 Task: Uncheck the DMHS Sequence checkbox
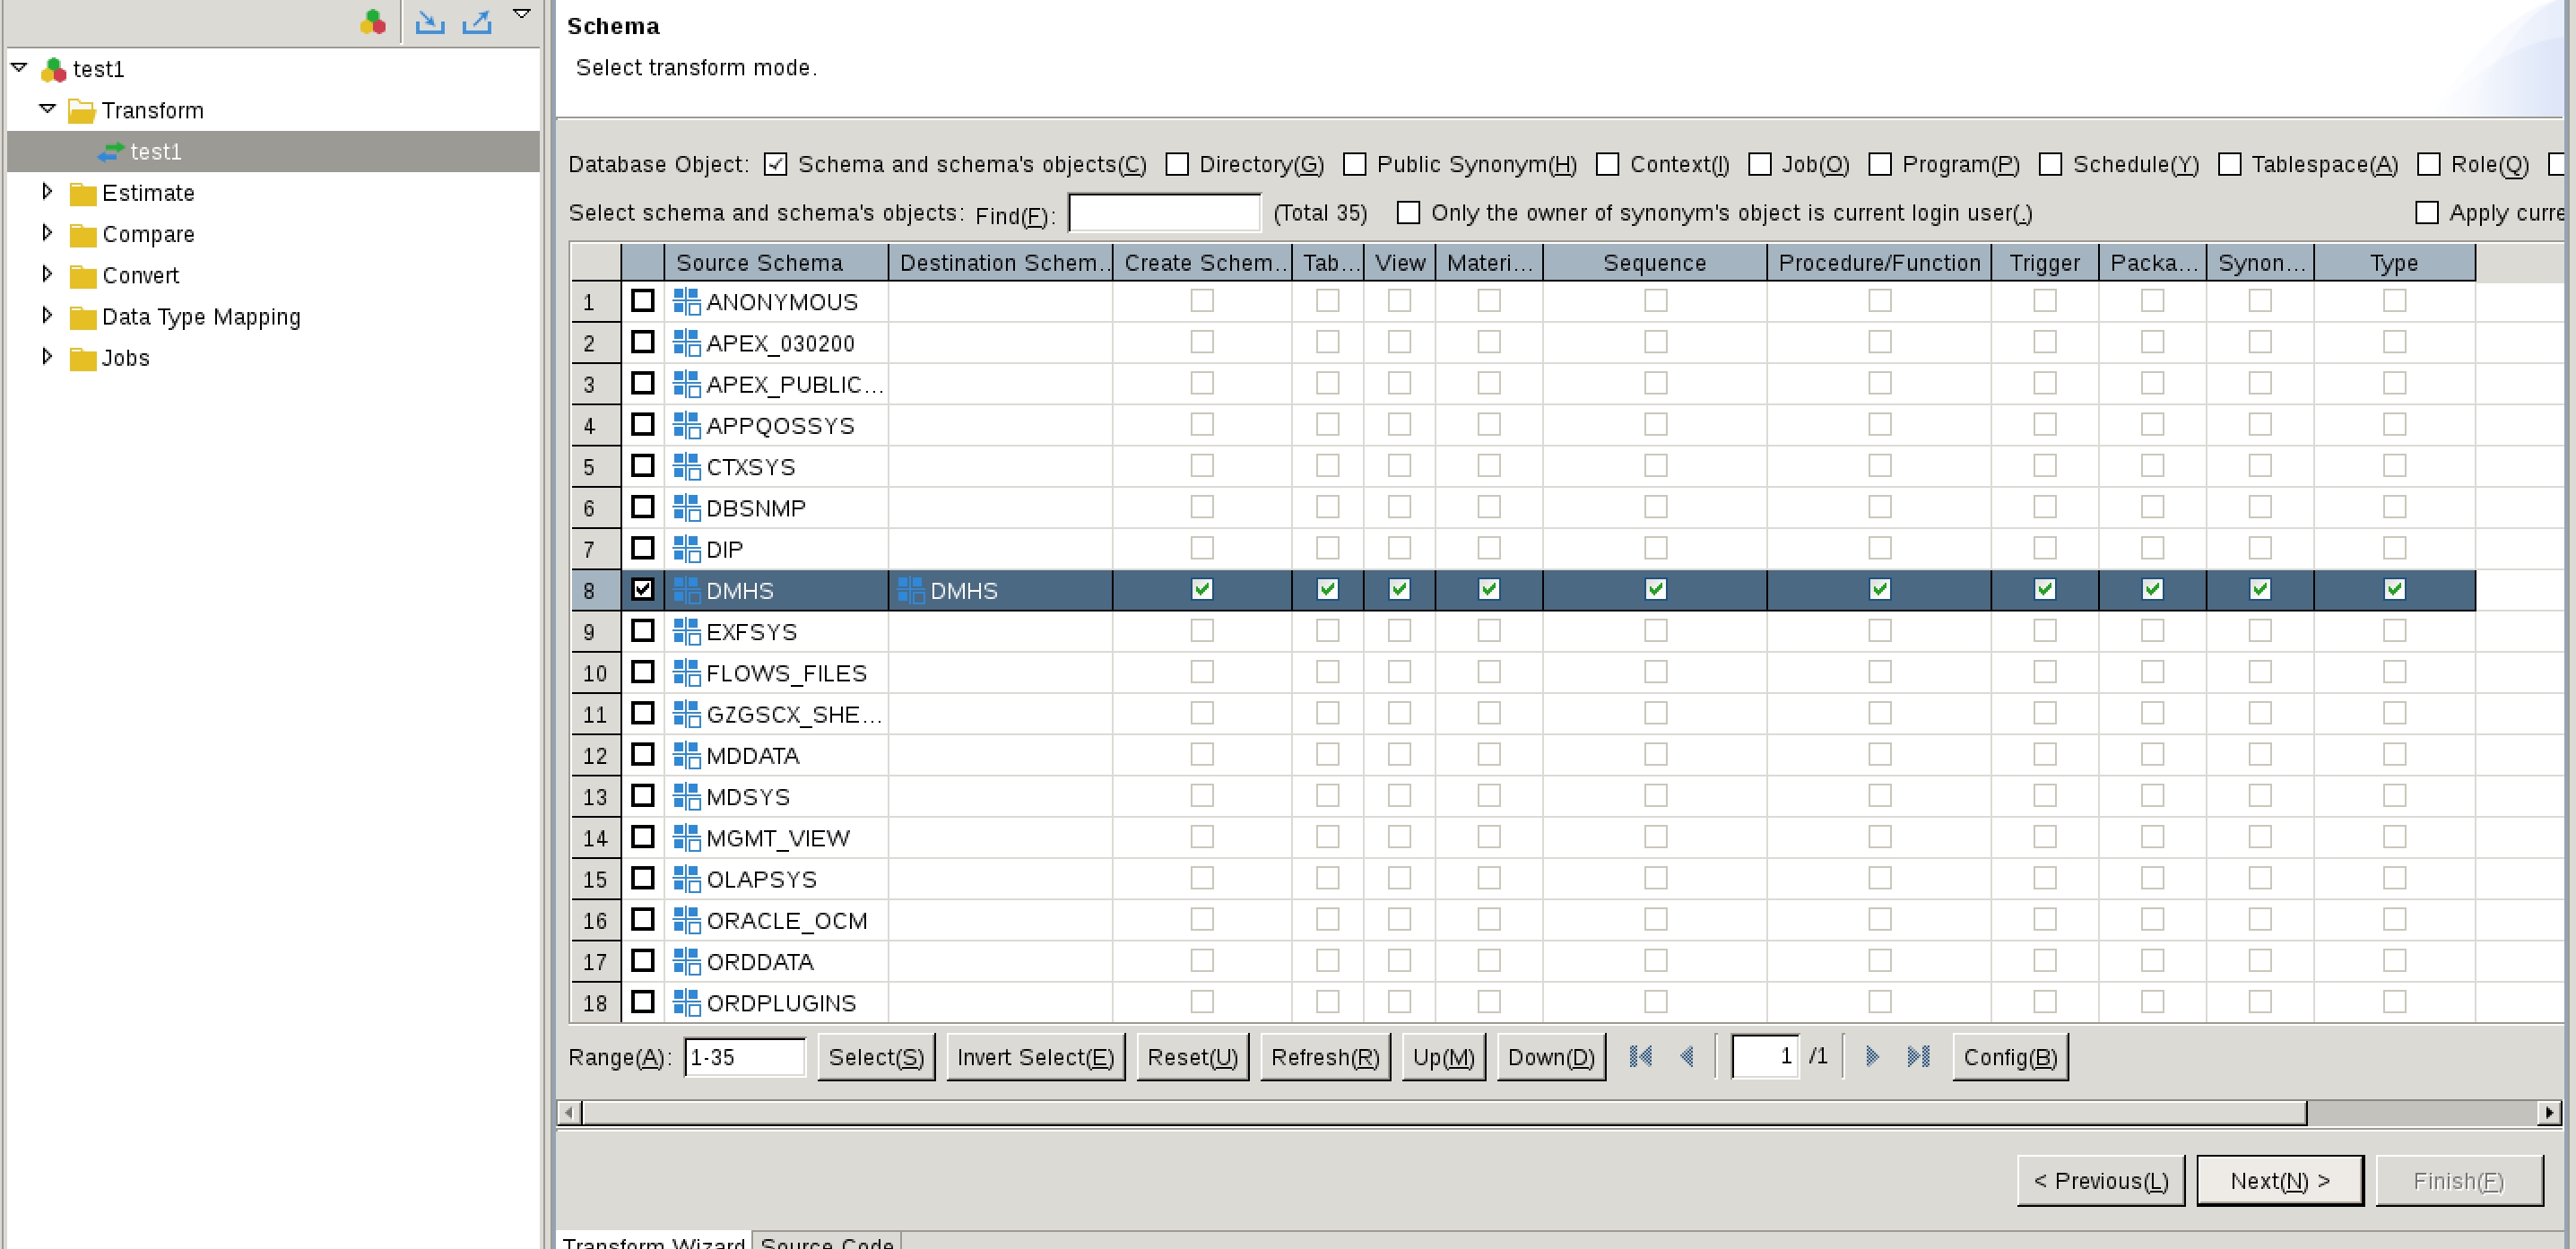[1655, 589]
